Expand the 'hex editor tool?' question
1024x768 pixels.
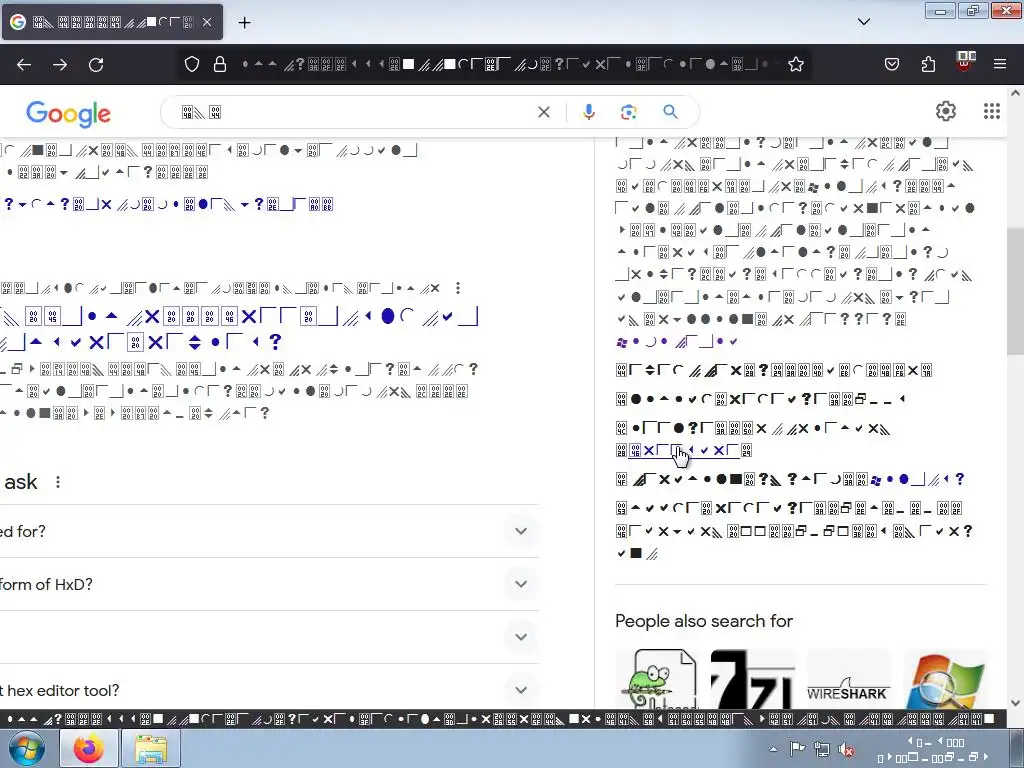pos(269,690)
